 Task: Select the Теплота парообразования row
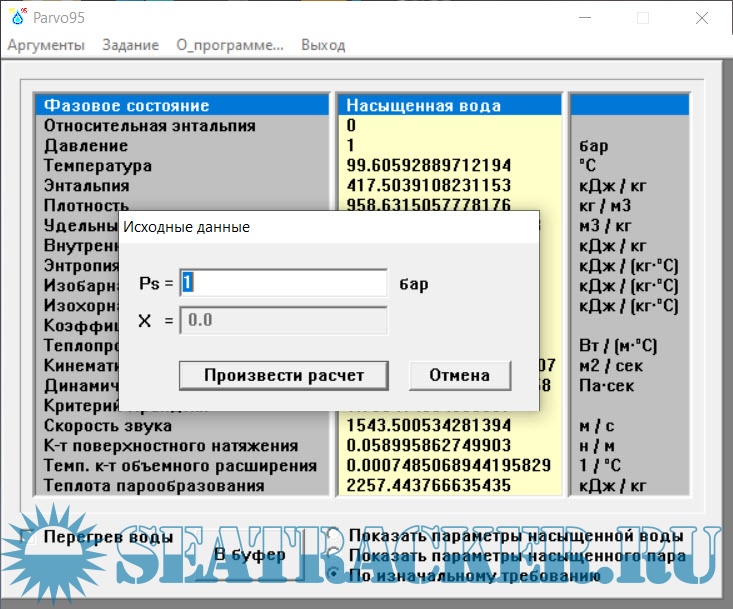click(x=182, y=485)
